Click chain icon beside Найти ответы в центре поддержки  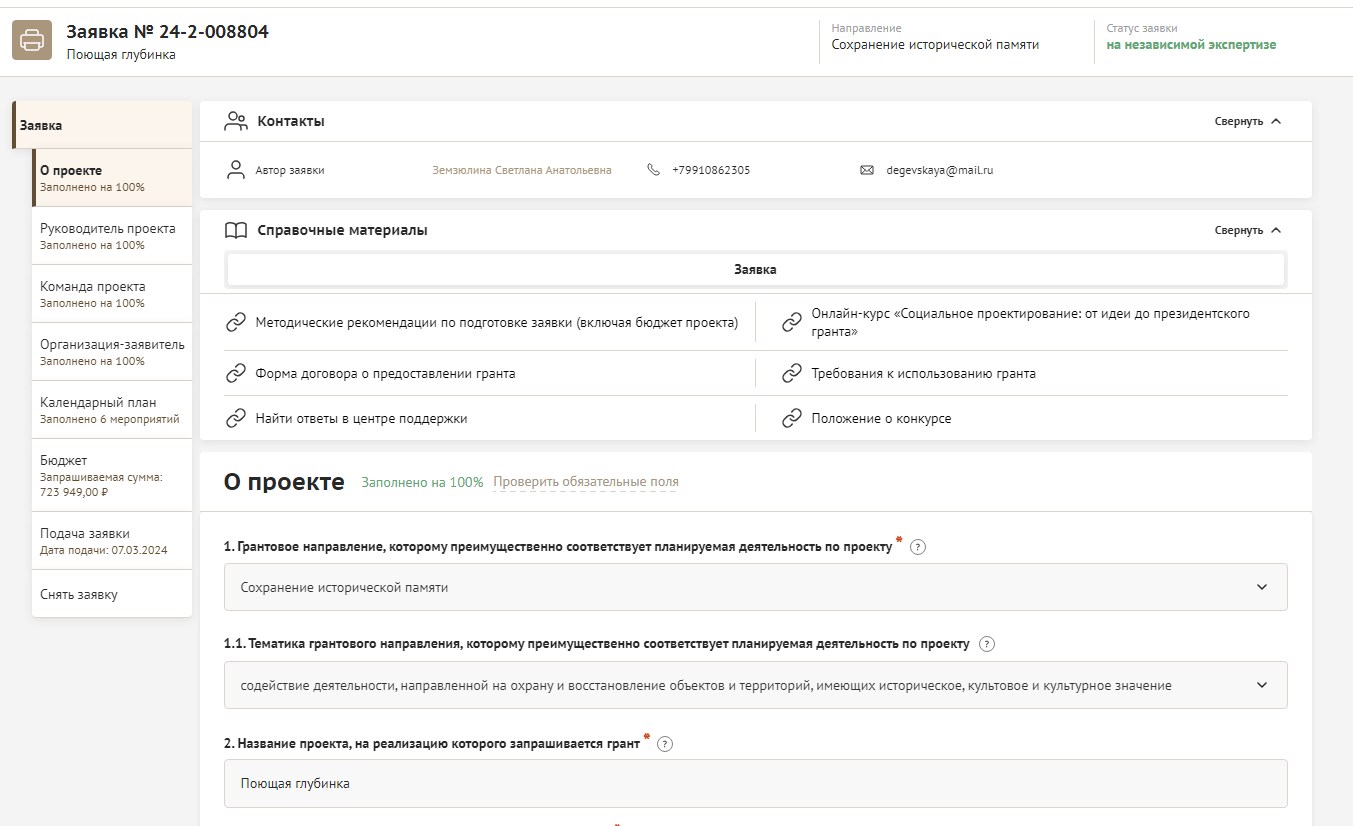click(x=236, y=418)
